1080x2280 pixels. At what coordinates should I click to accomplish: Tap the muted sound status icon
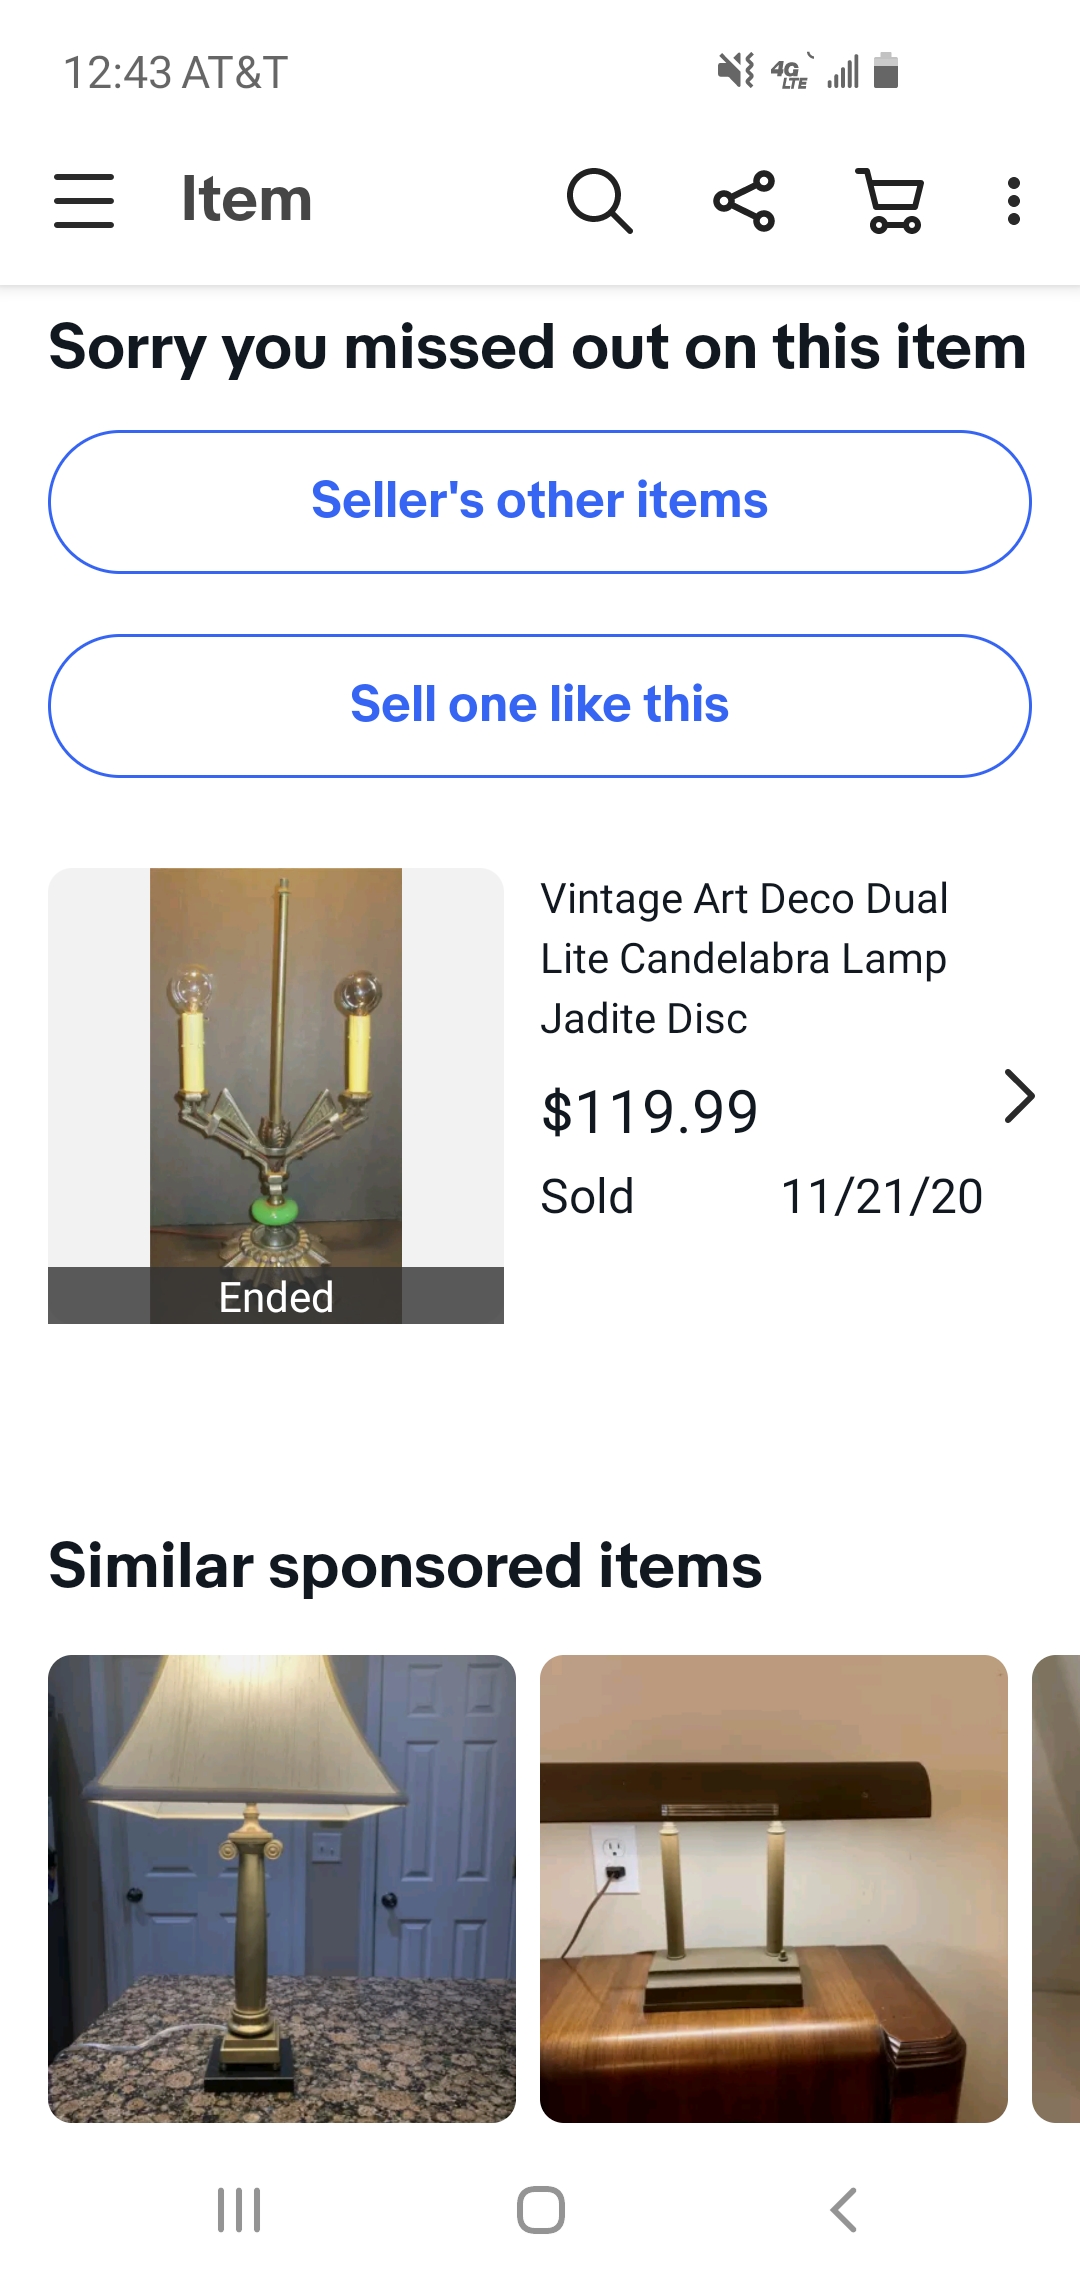tap(736, 71)
